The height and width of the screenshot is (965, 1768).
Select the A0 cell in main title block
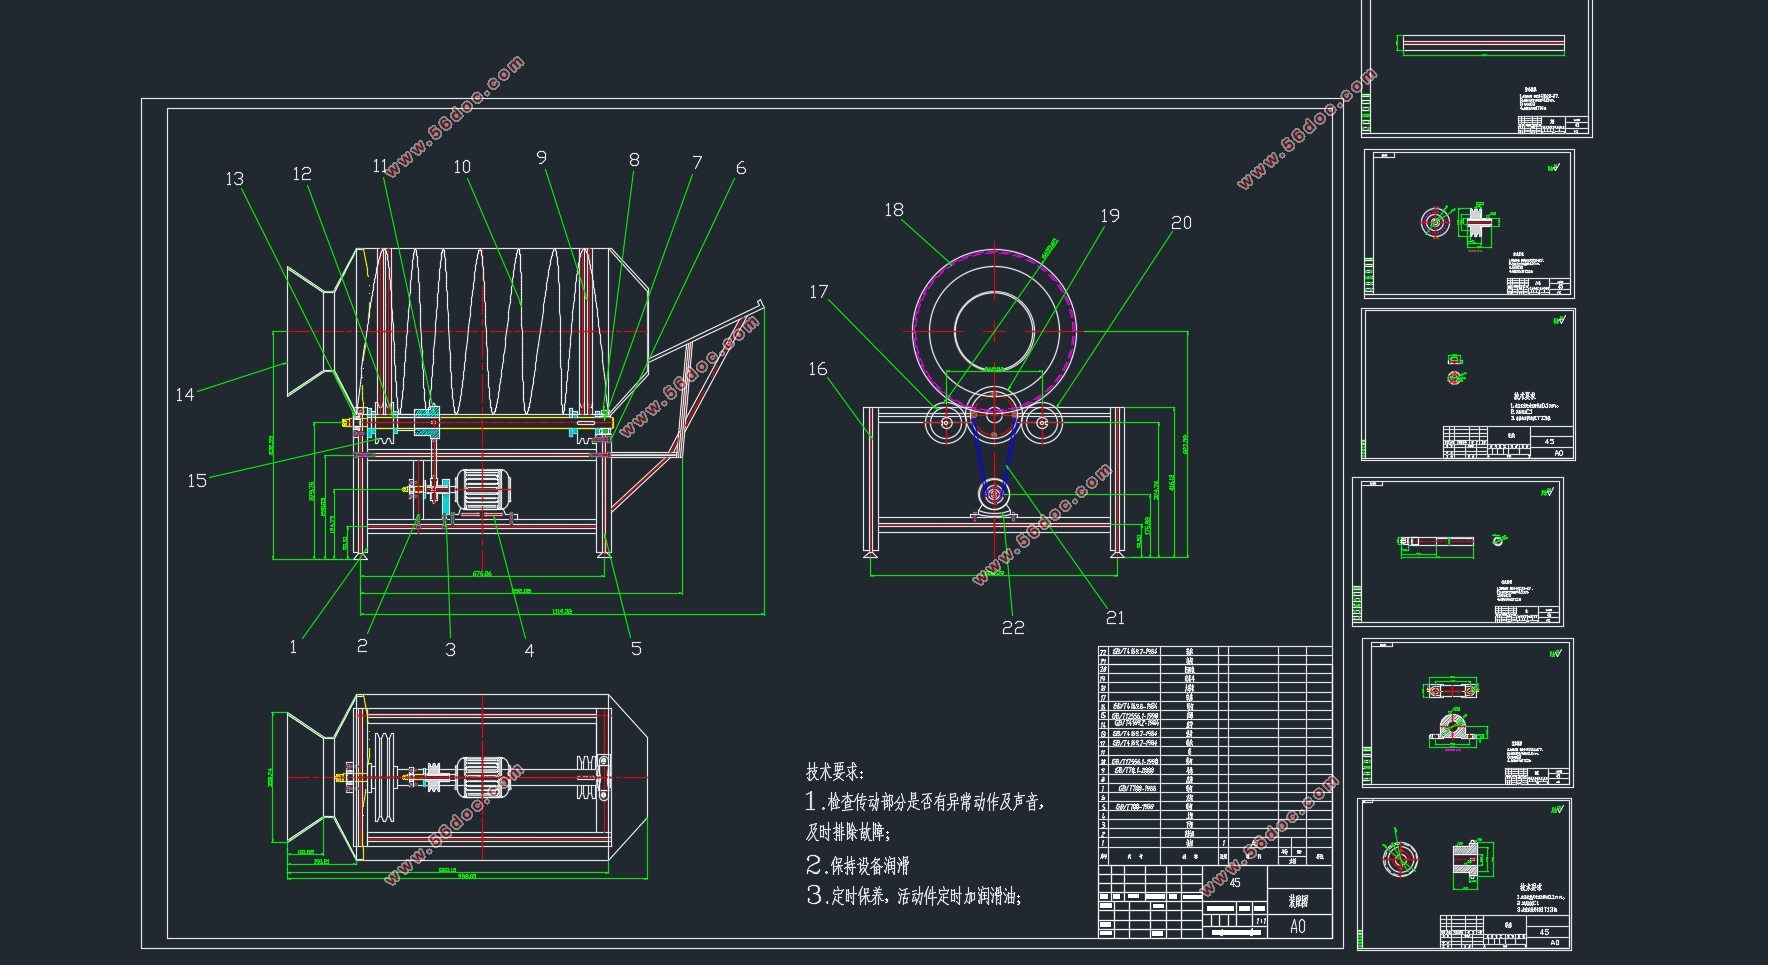point(1298,926)
